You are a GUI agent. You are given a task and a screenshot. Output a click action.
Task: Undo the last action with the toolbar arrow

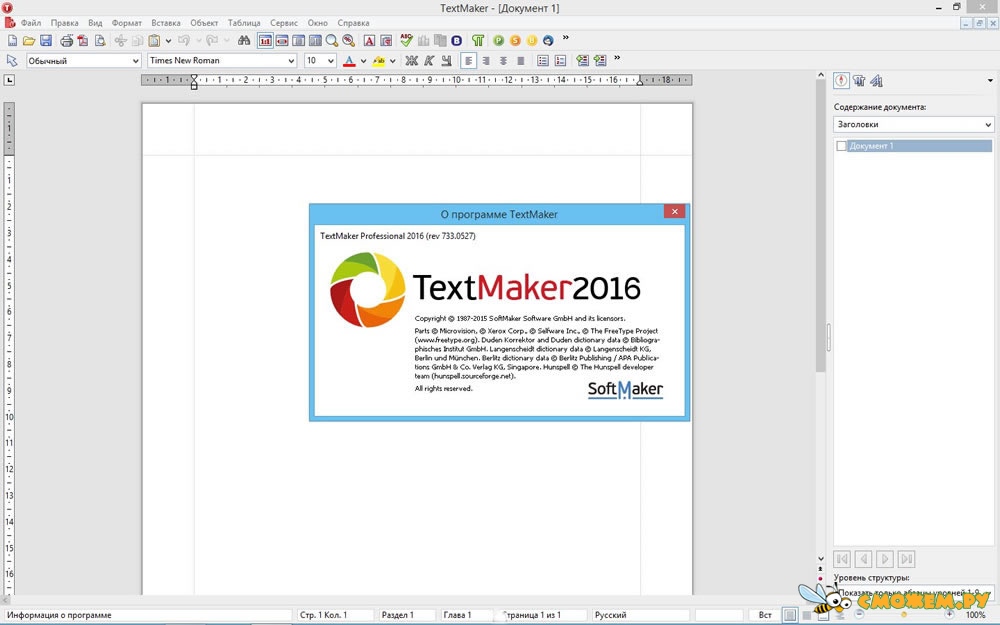click(184, 41)
